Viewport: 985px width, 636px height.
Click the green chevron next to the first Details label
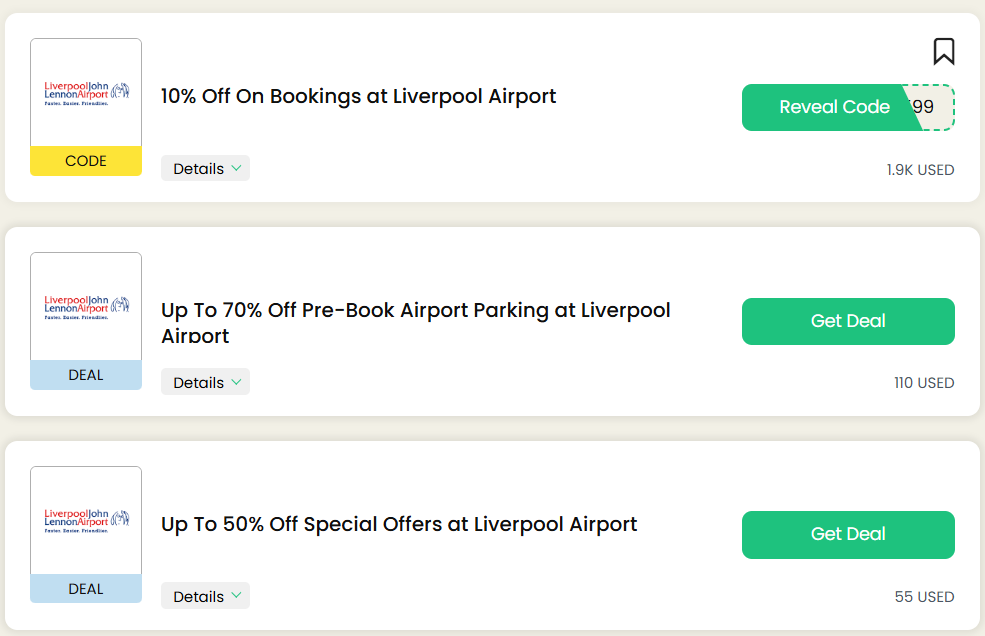tap(235, 168)
